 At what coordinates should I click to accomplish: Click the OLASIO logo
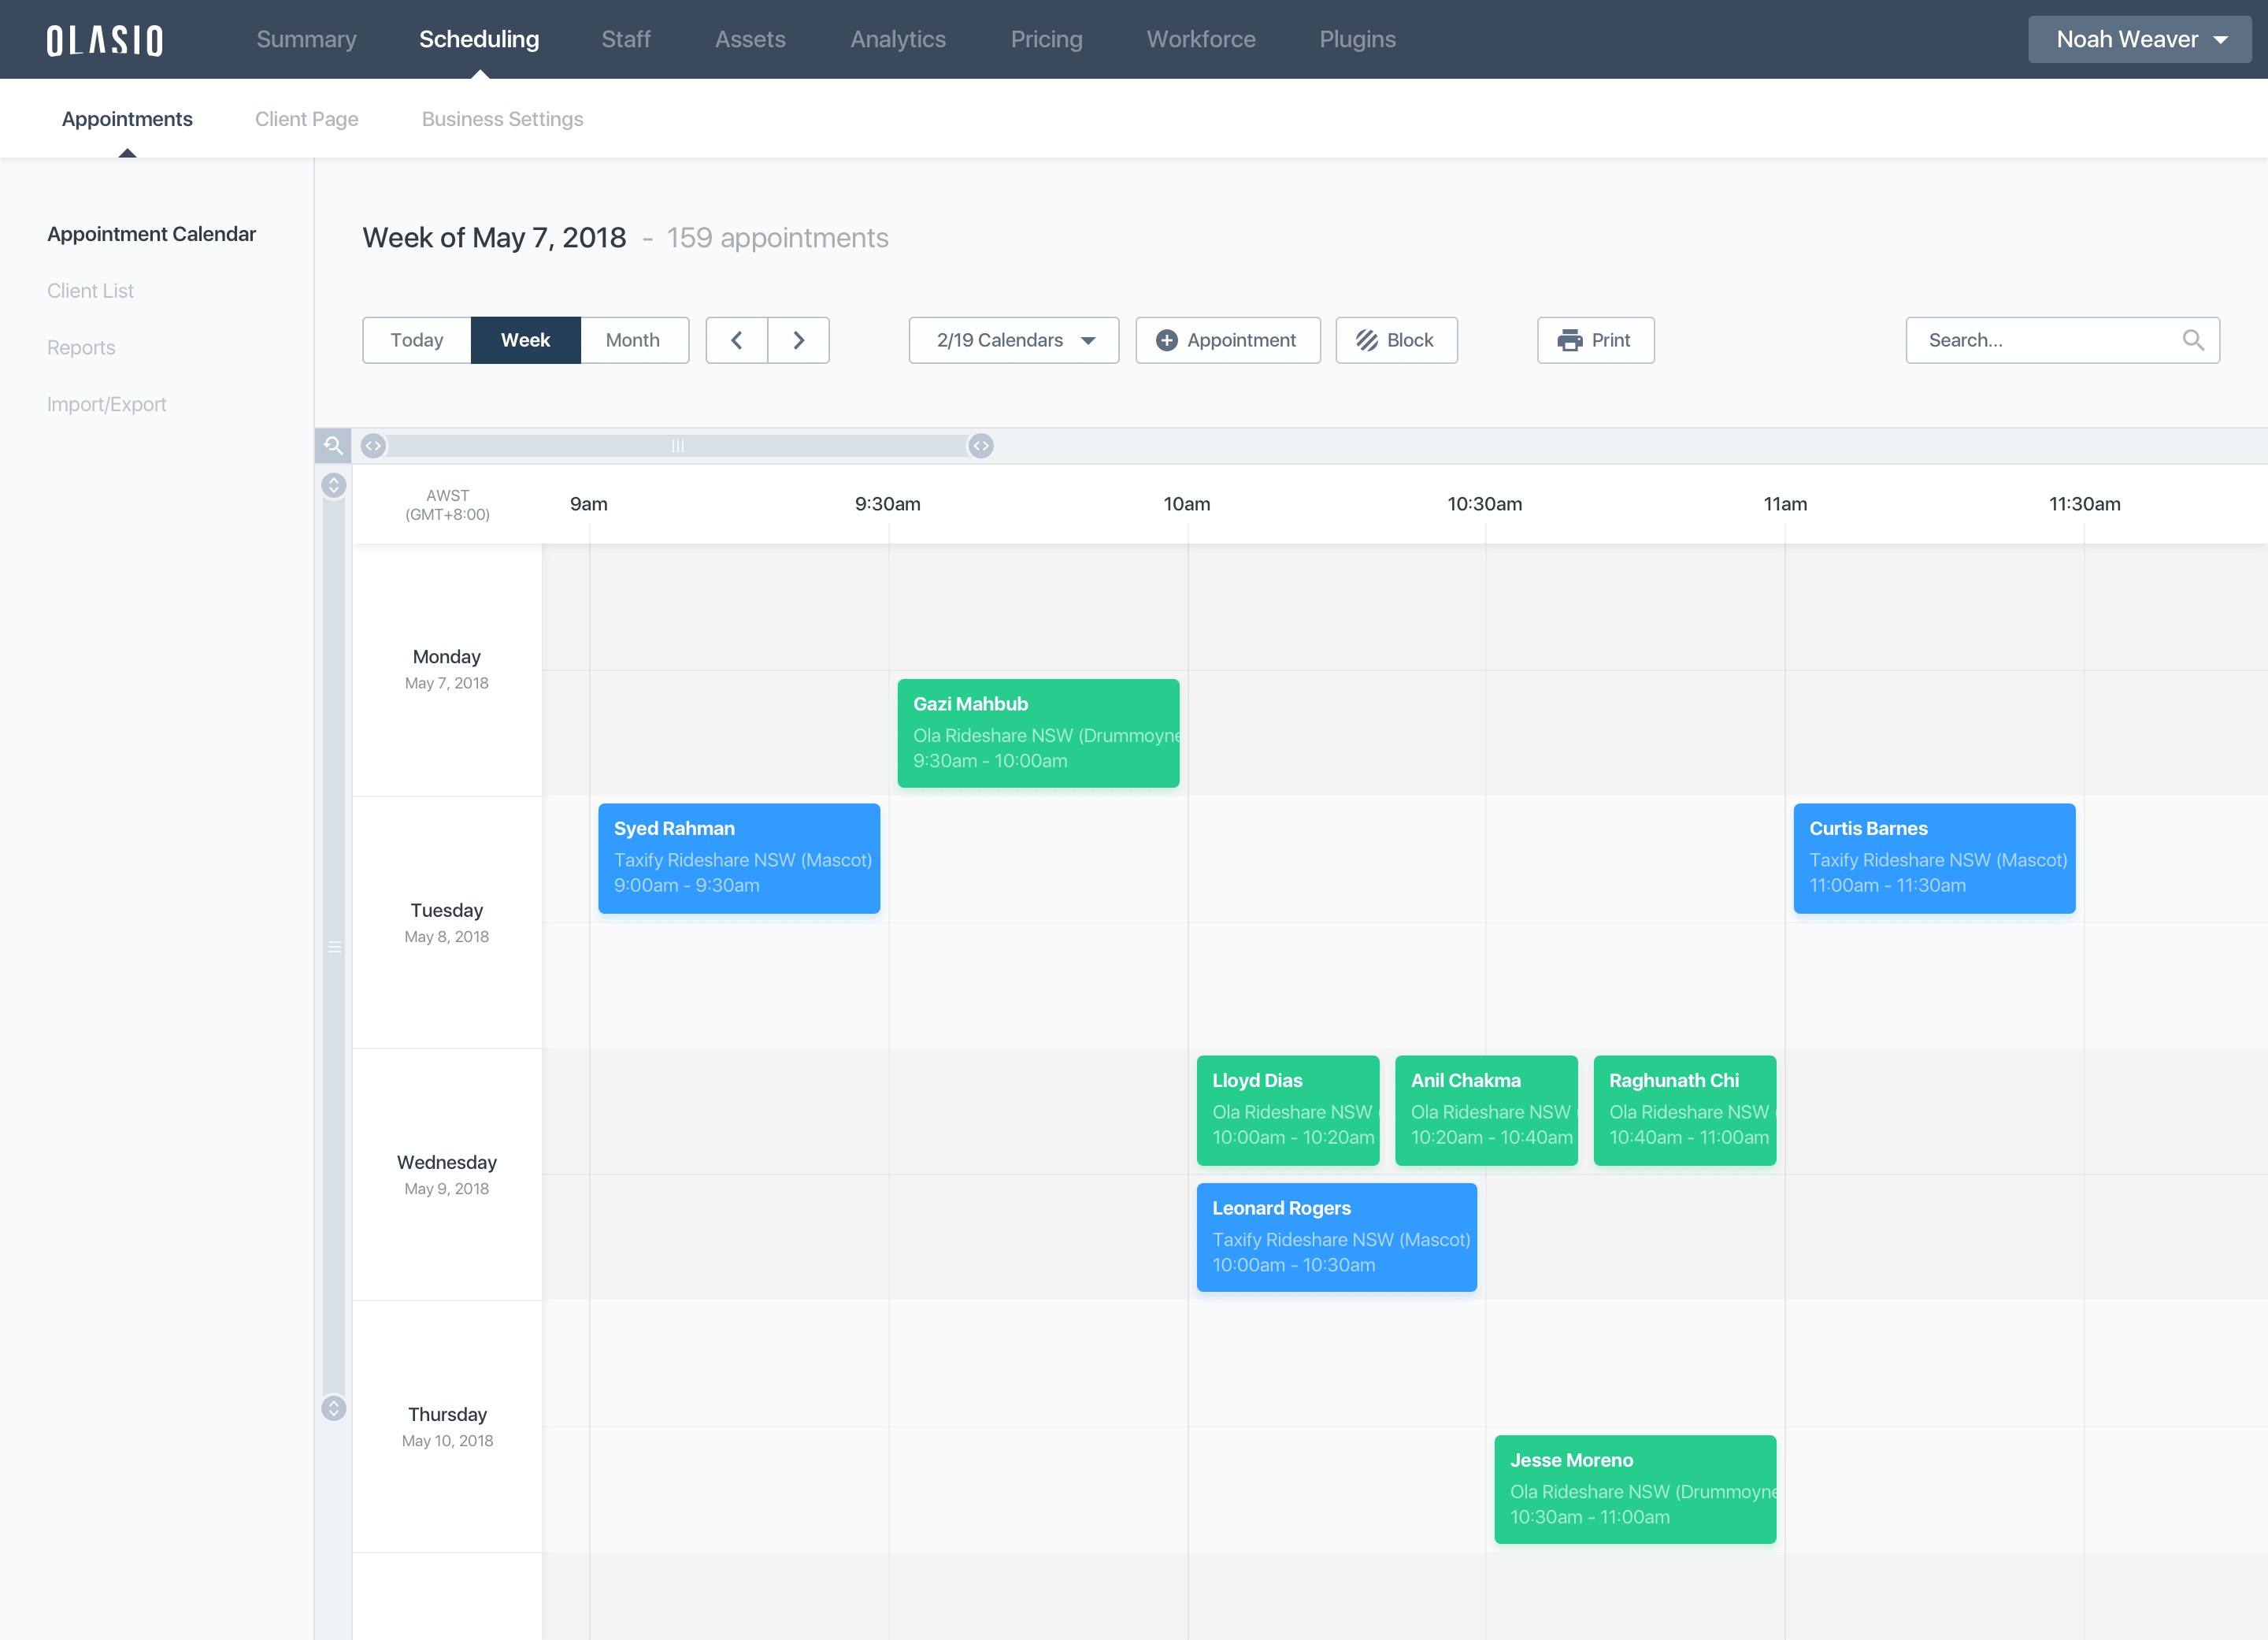coord(105,39)
